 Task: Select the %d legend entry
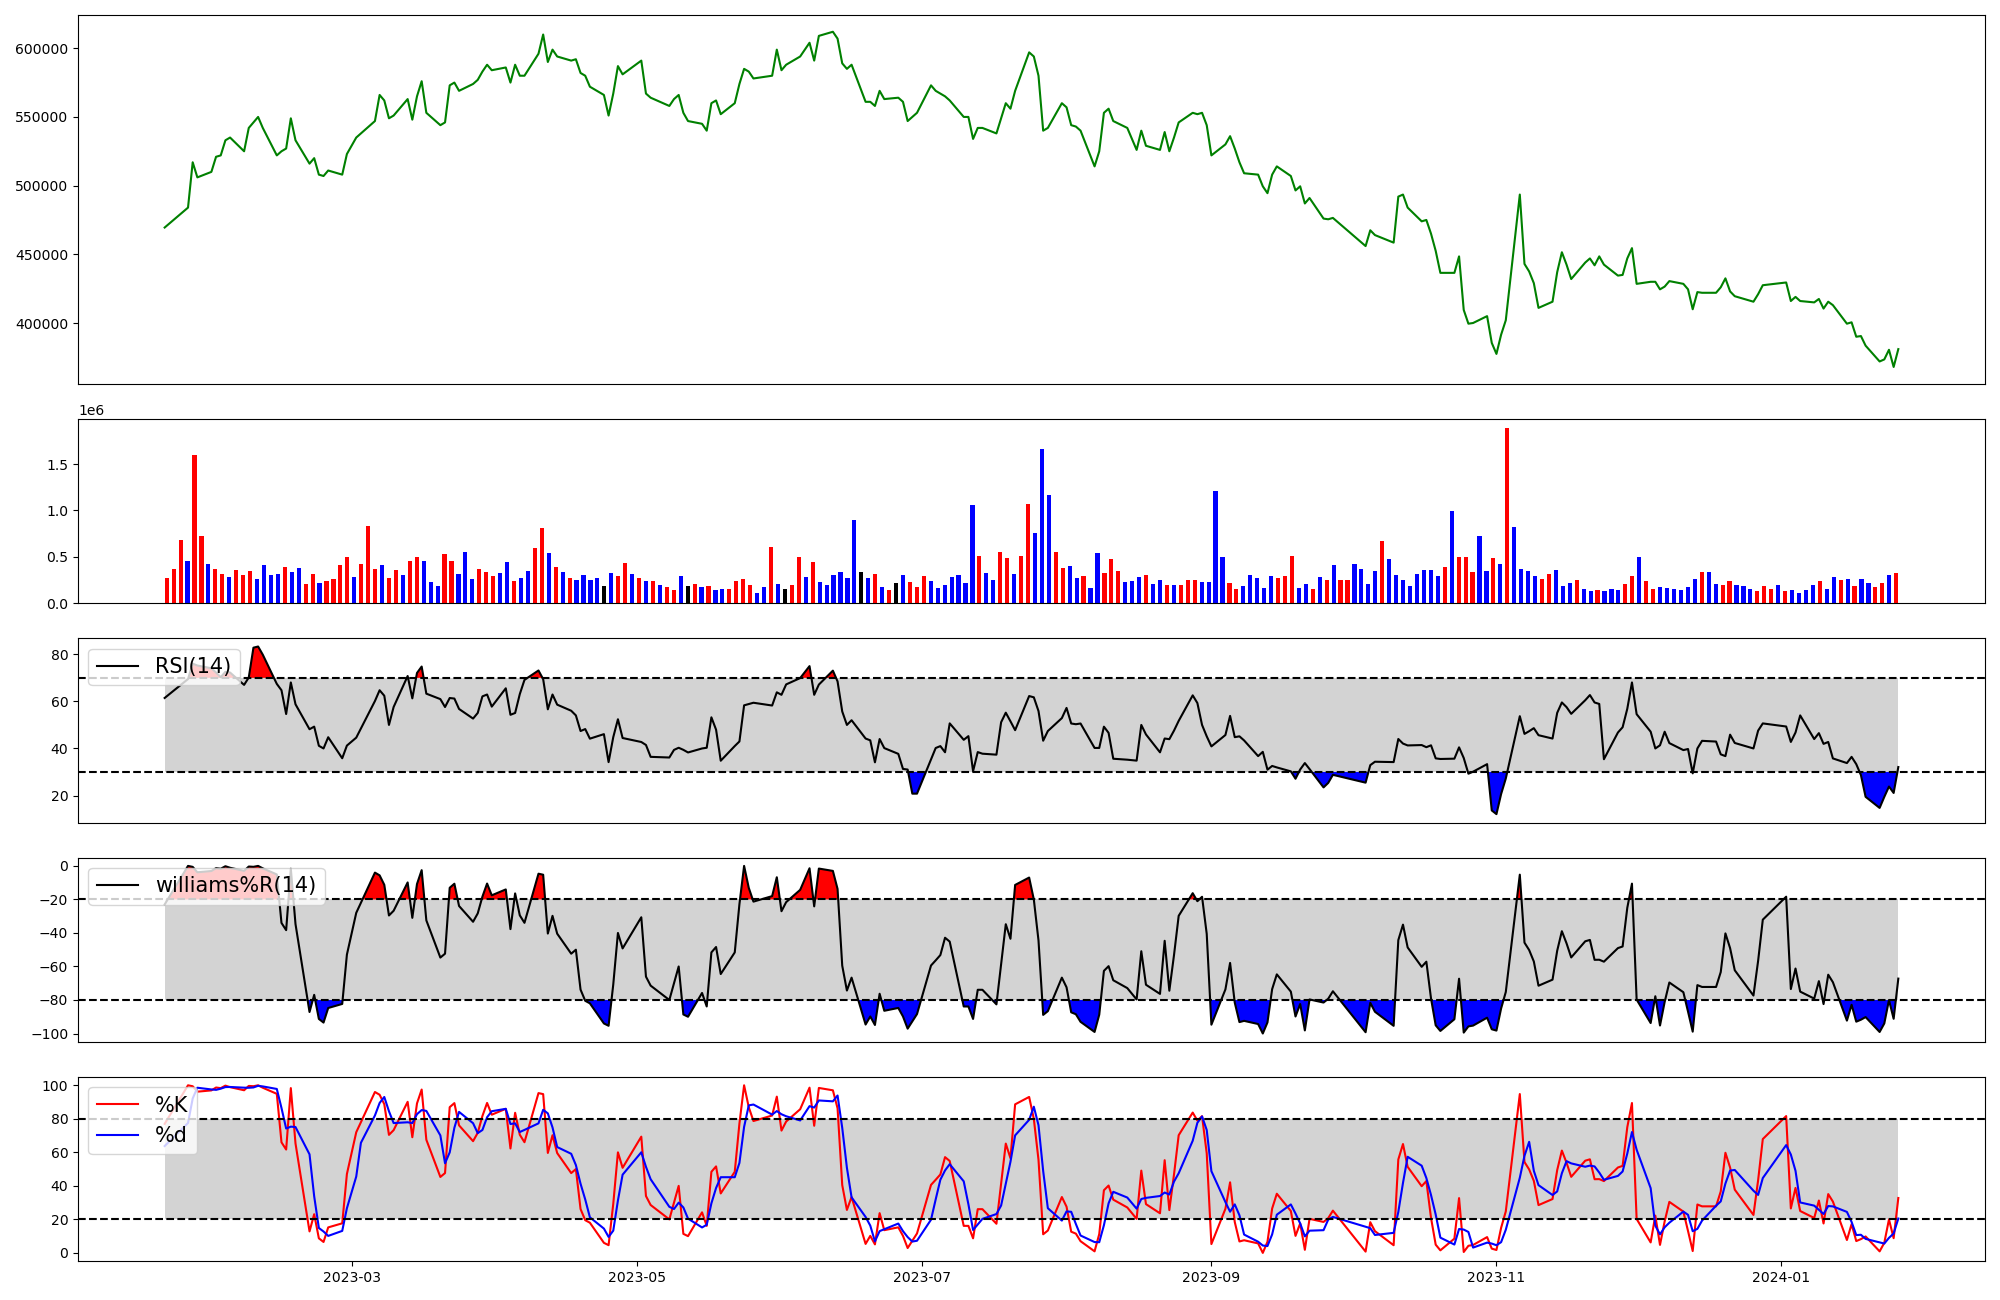170,1135
